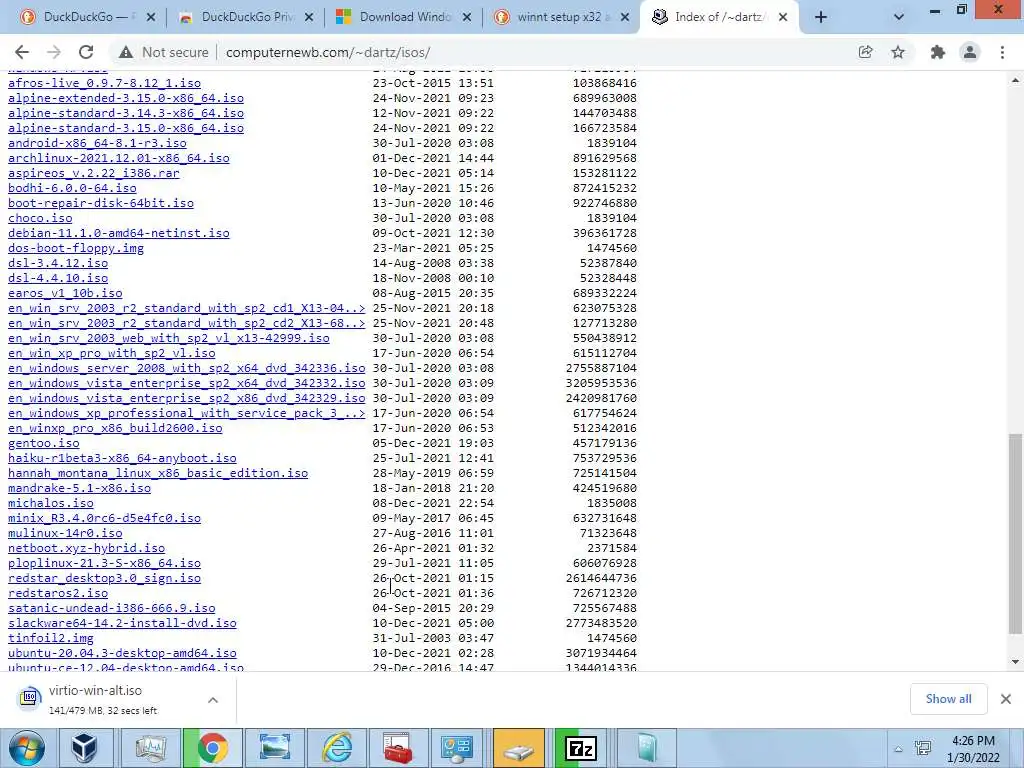1024x768 pixels.
Task: Open hannah_montana_linux_x86_basic_edition.iso
Action: [x=158, y=473]
